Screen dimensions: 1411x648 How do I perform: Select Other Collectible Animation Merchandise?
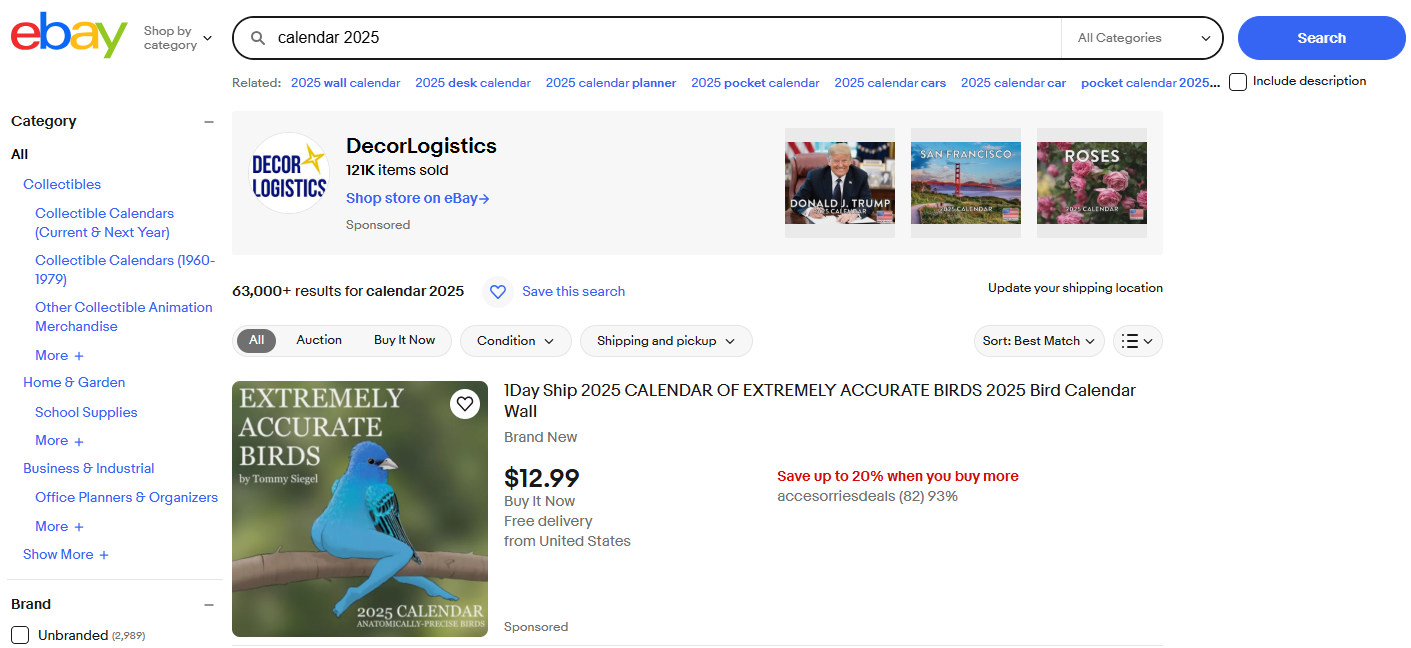pos(124,317)
